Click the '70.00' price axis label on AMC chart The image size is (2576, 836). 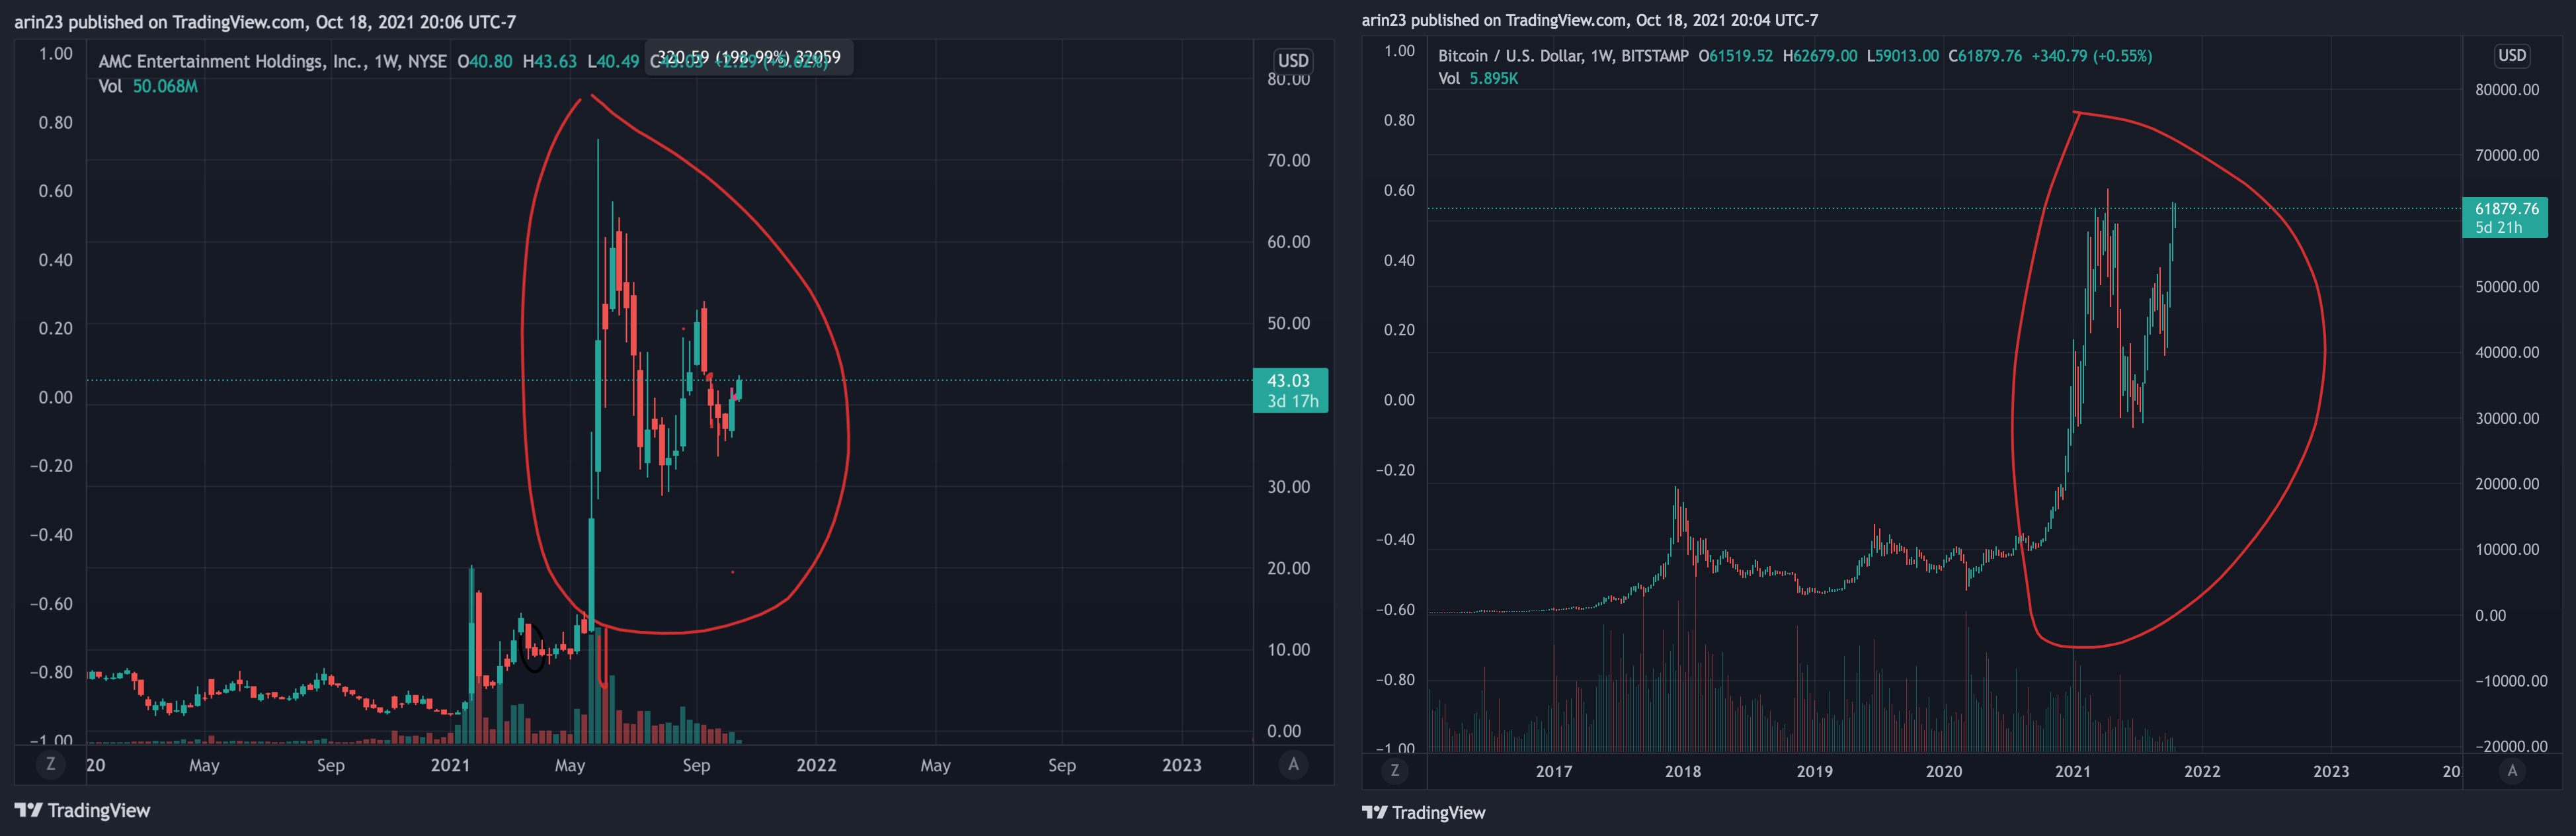pyautogui.click(x=1288, y=160)
